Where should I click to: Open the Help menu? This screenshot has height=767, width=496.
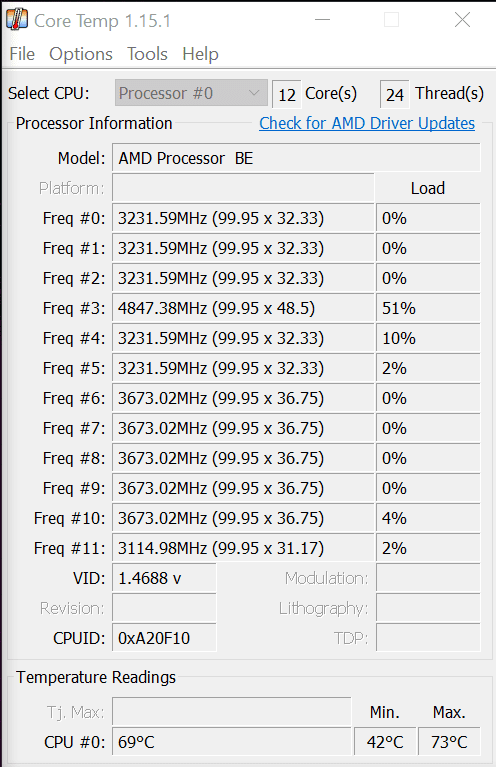(200, 54)
